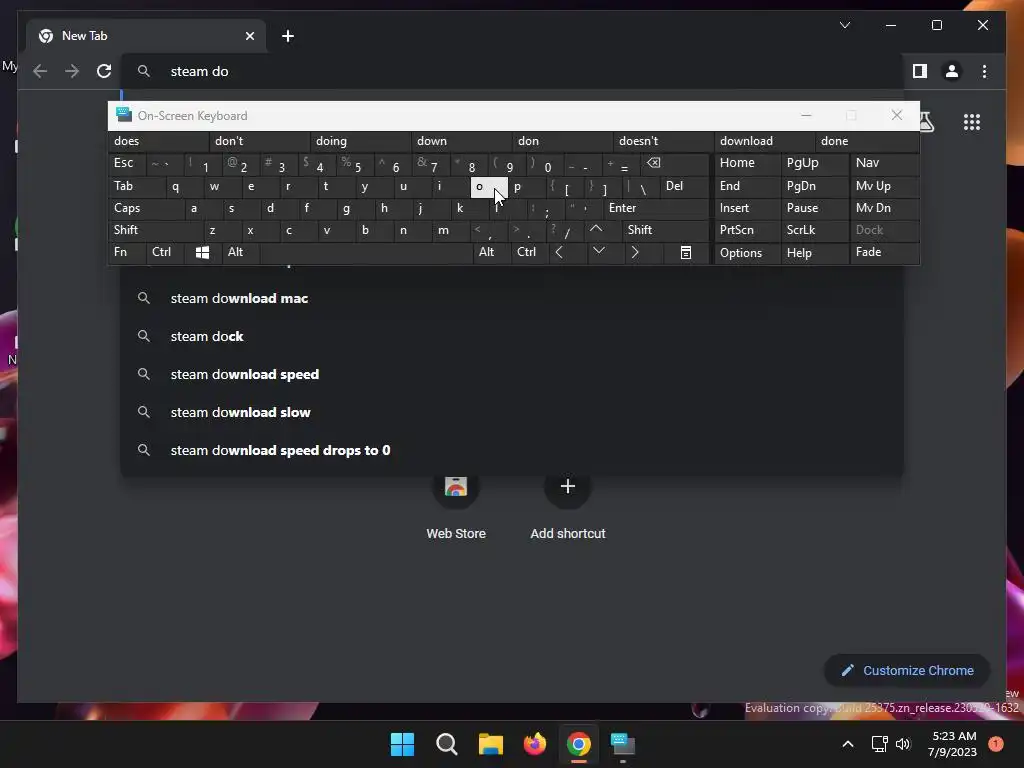Click the Mv Up key
Screen dimensions: 1024x768
coord(884,186)
